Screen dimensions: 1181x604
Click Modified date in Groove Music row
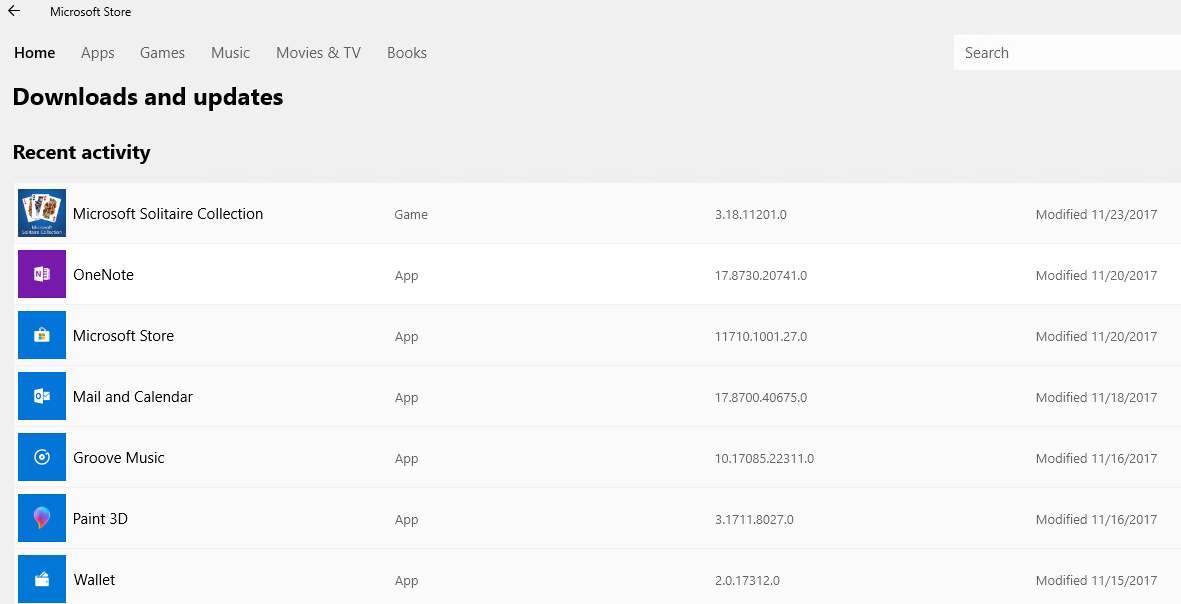click(1097, 459)
